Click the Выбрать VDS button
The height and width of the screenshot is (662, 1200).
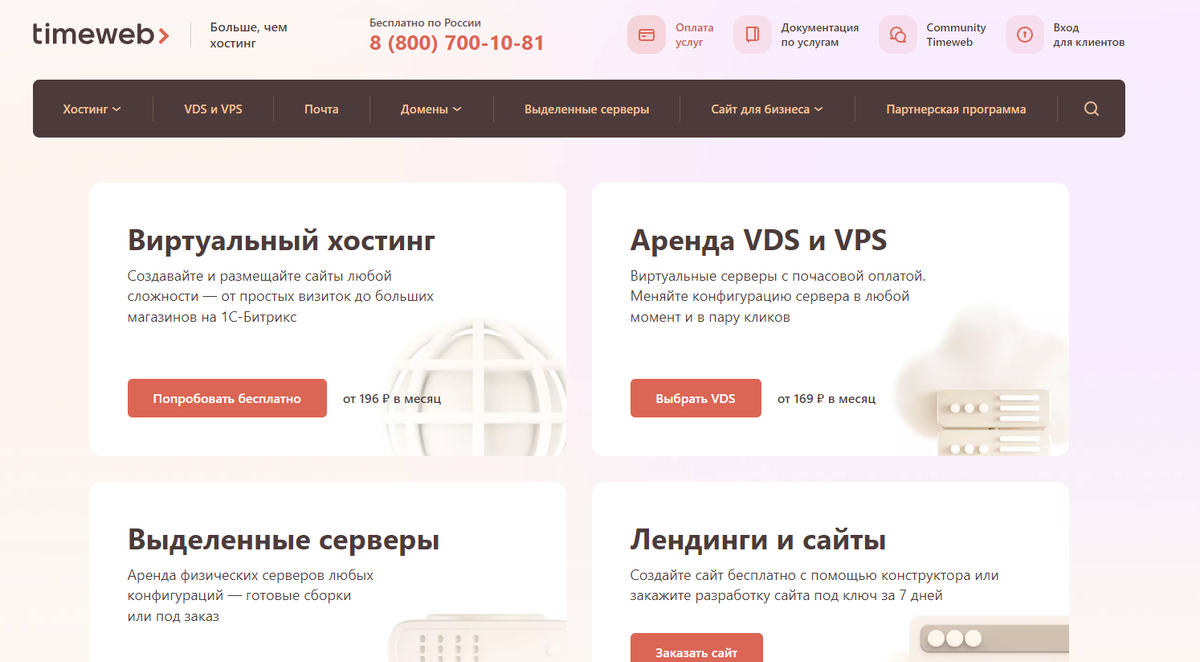click(695, 398)
